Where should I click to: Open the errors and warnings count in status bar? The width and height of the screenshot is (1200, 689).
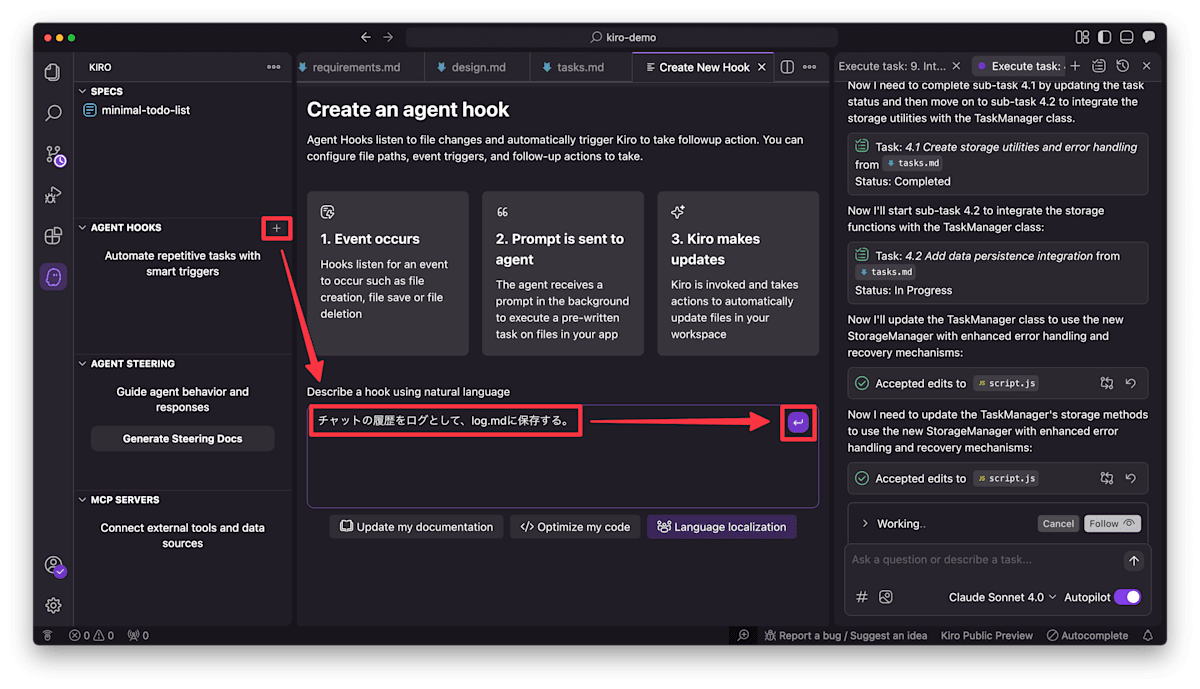click(x=91, y=636)
